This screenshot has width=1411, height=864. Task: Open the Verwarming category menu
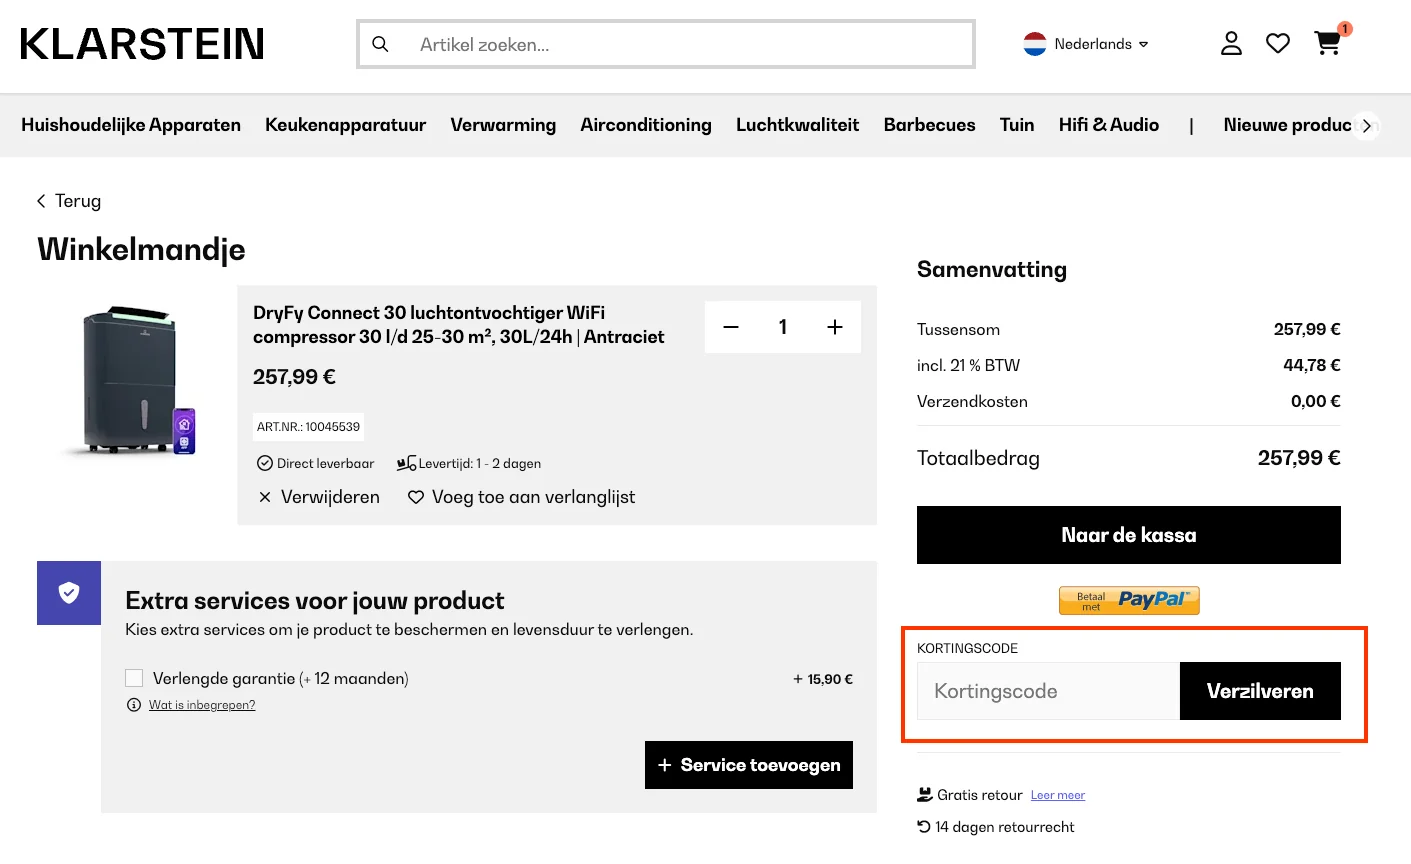[x=503, y=125]
